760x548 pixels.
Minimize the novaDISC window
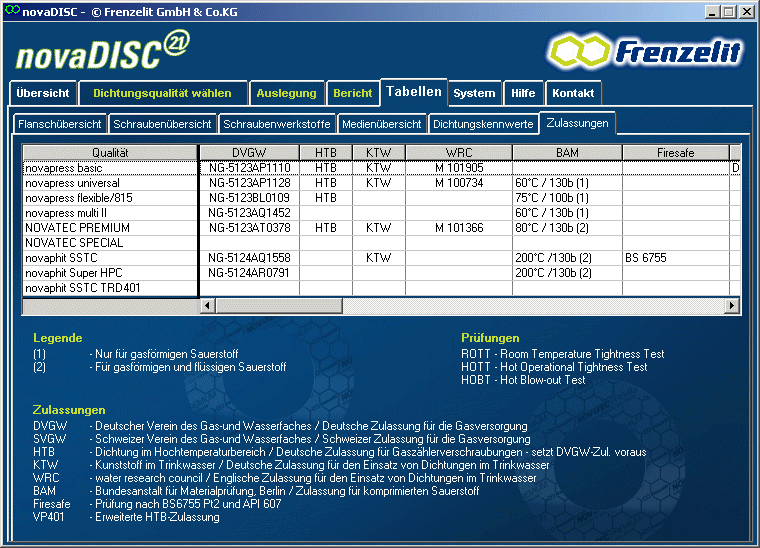click(713, 11)
